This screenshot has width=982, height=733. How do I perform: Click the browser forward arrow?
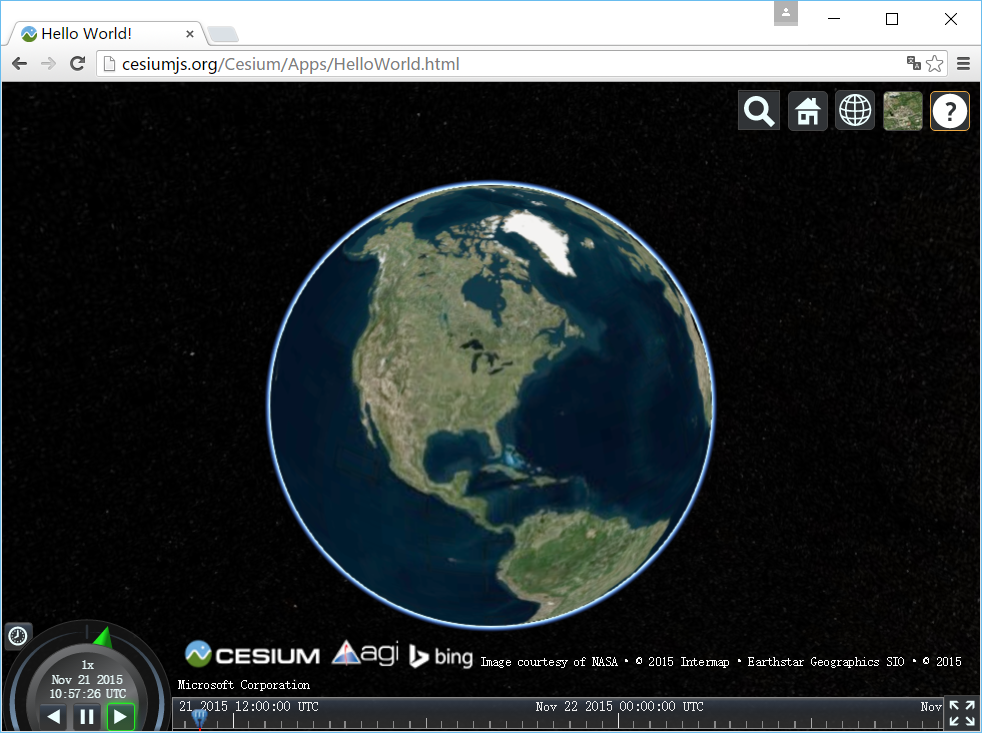(48, 63)
